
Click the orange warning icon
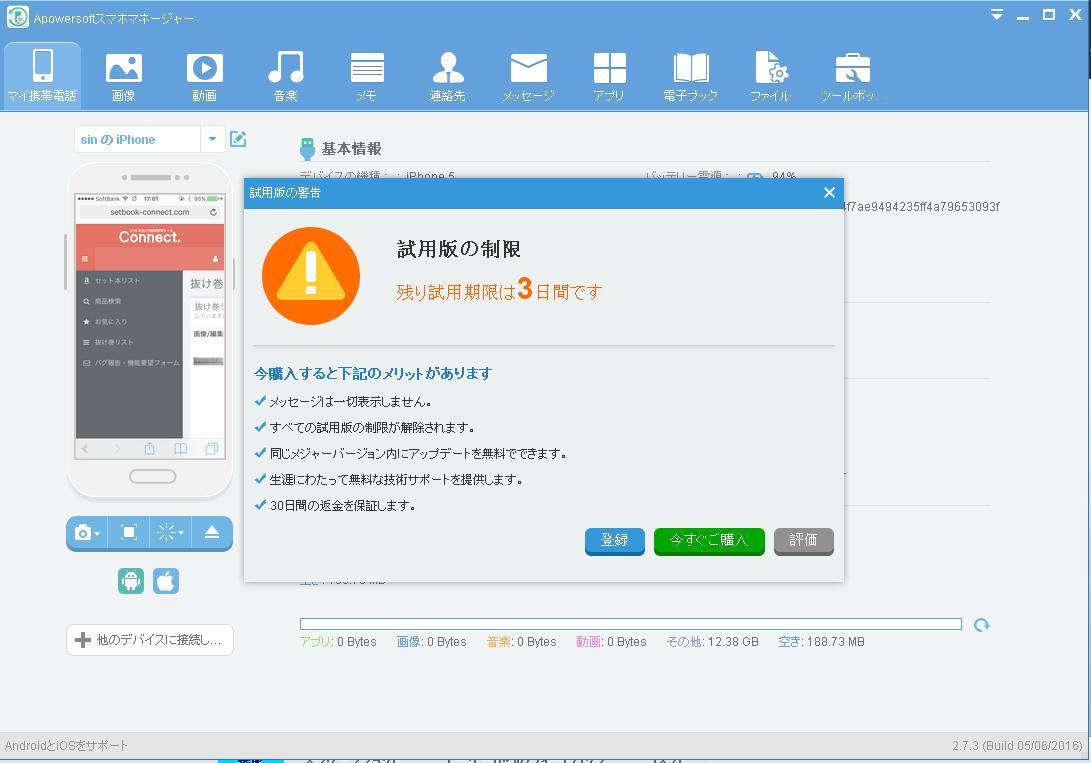311,276
